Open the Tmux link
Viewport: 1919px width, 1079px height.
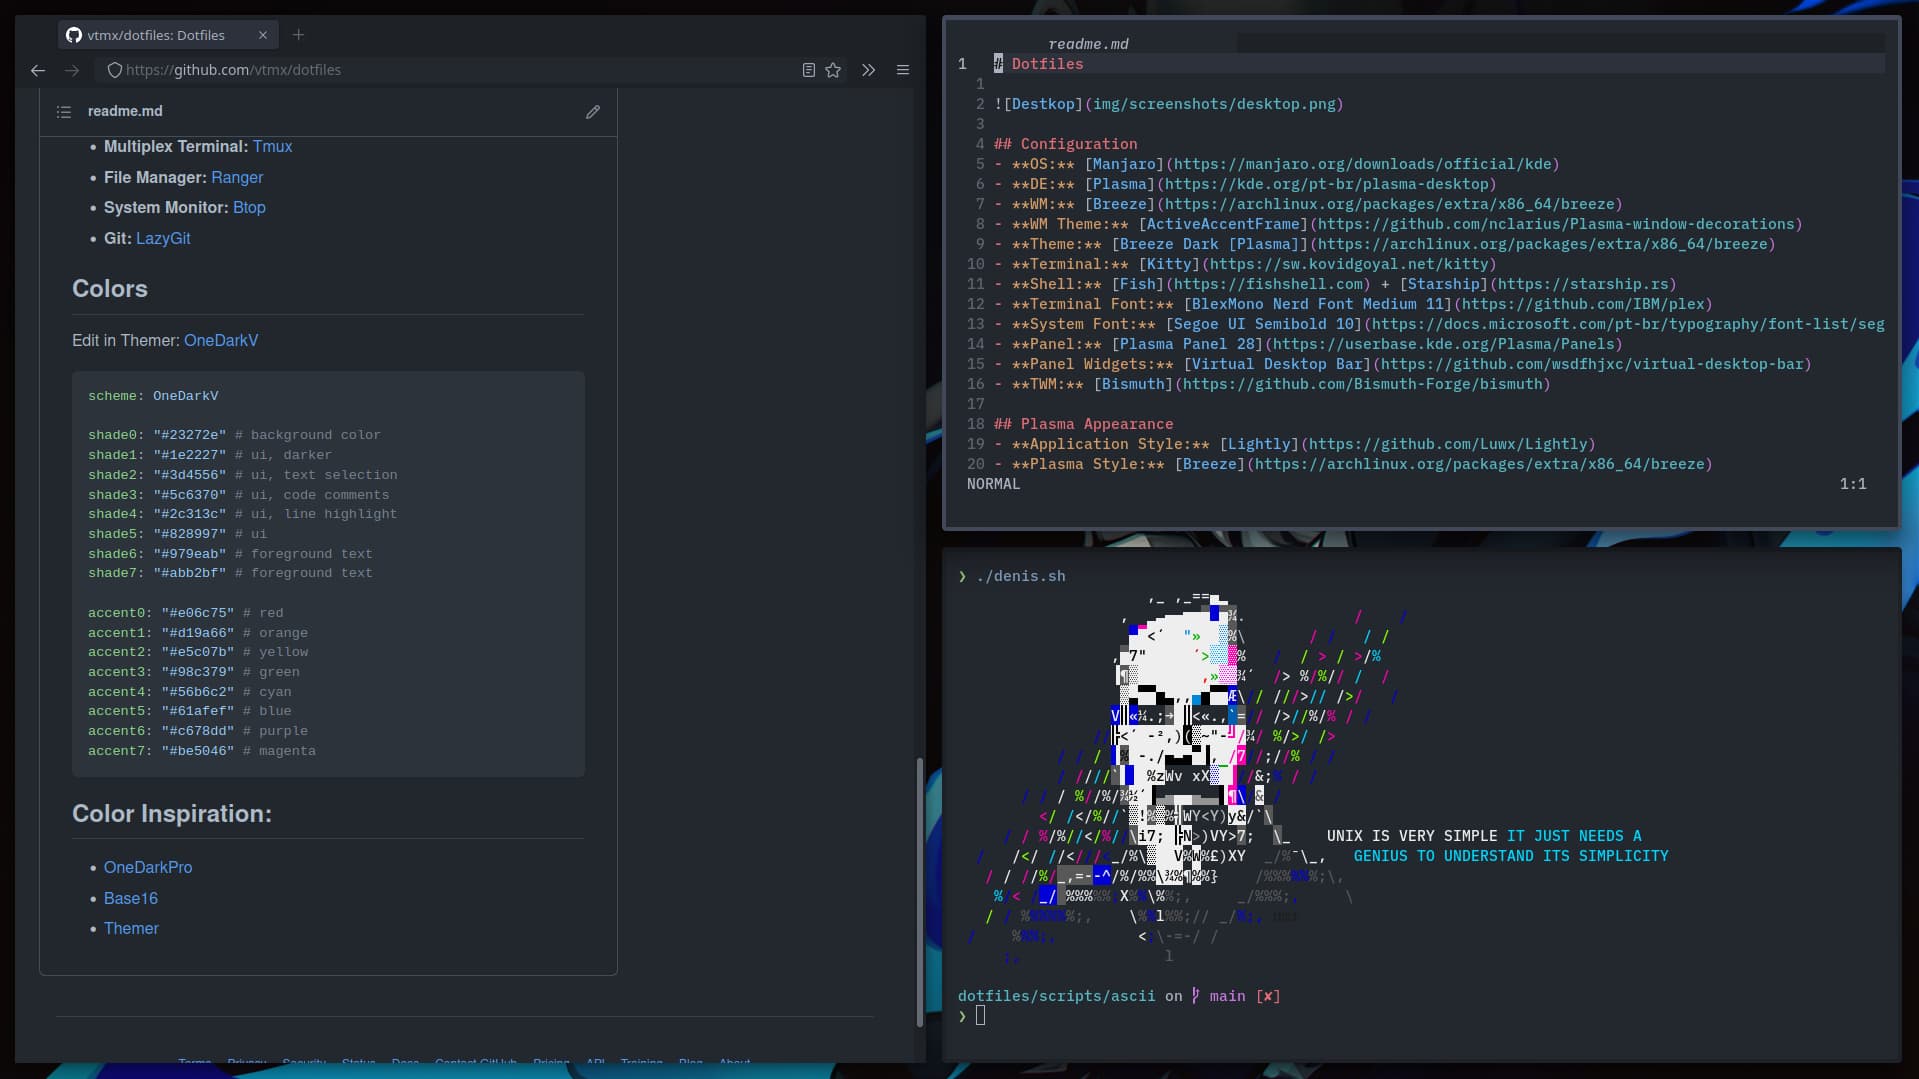[272, 146]
